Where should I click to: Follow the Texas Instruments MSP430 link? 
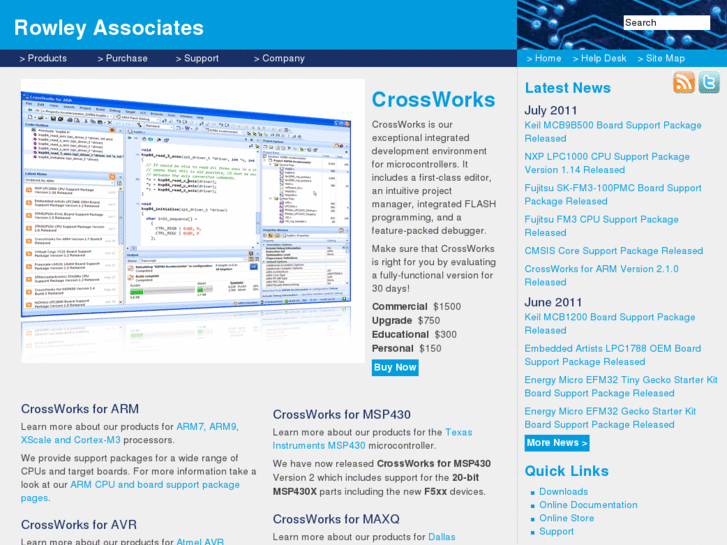(372, 439)
